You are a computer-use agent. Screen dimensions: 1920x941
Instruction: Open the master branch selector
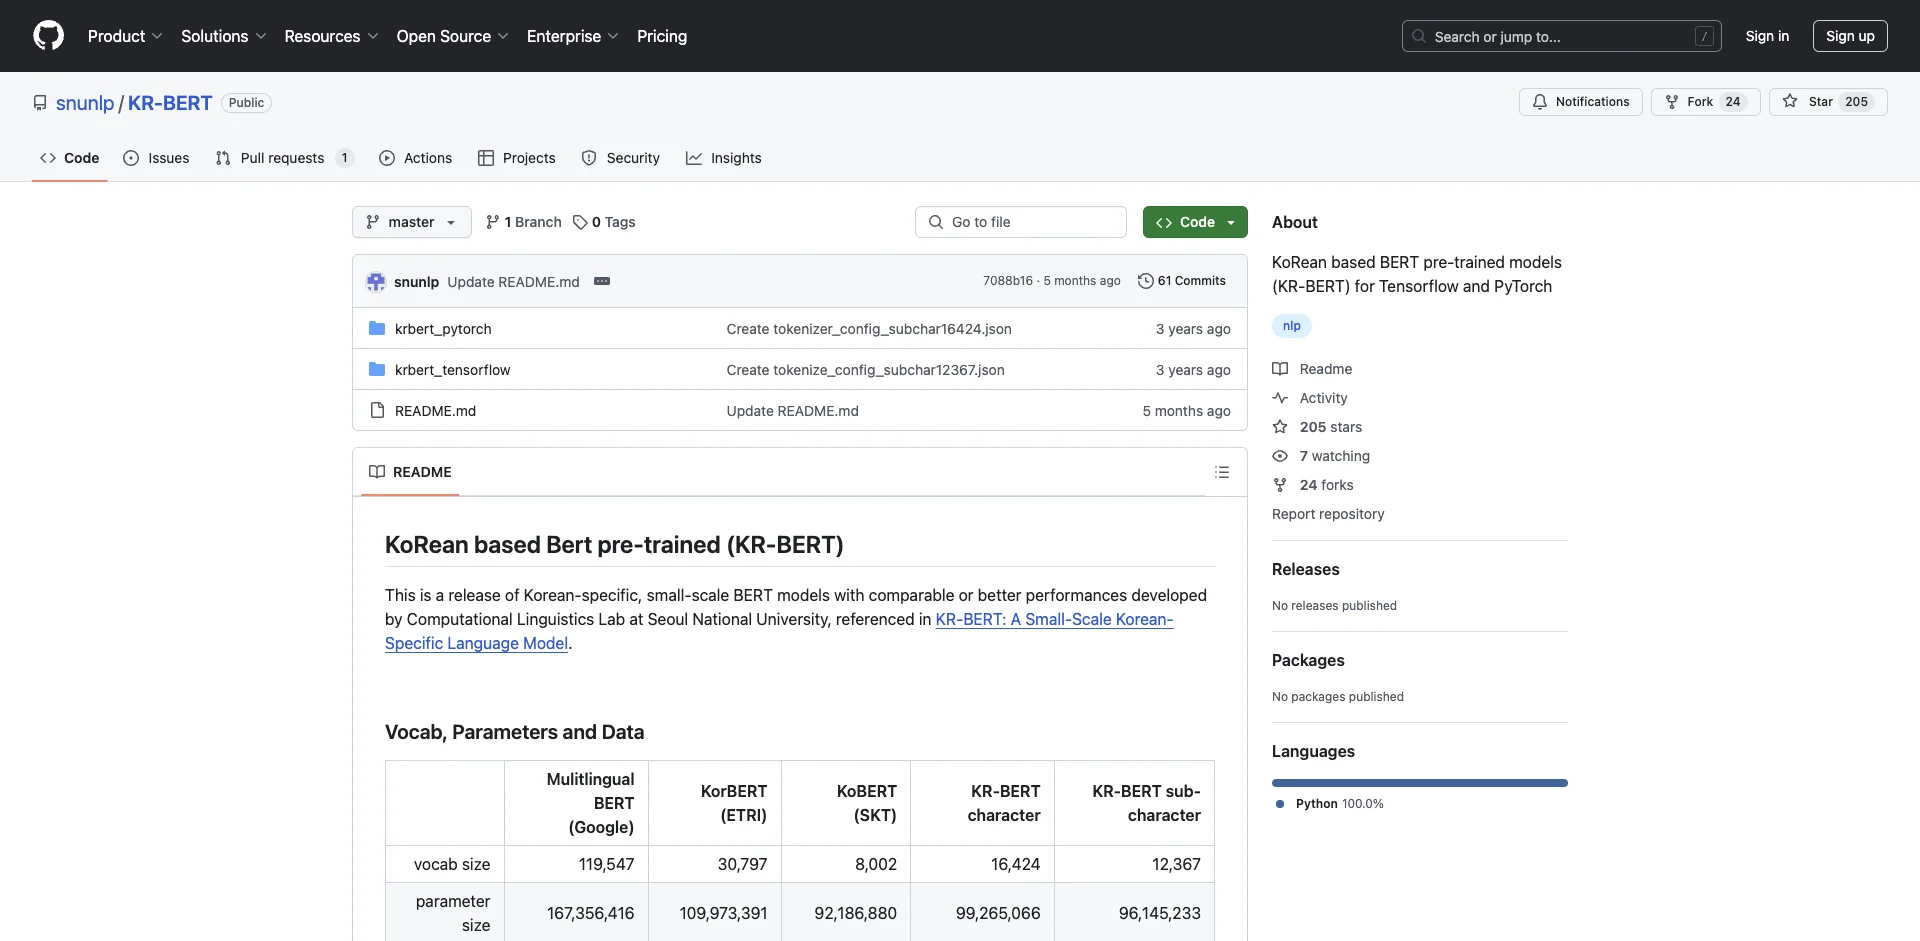[411, 222]
